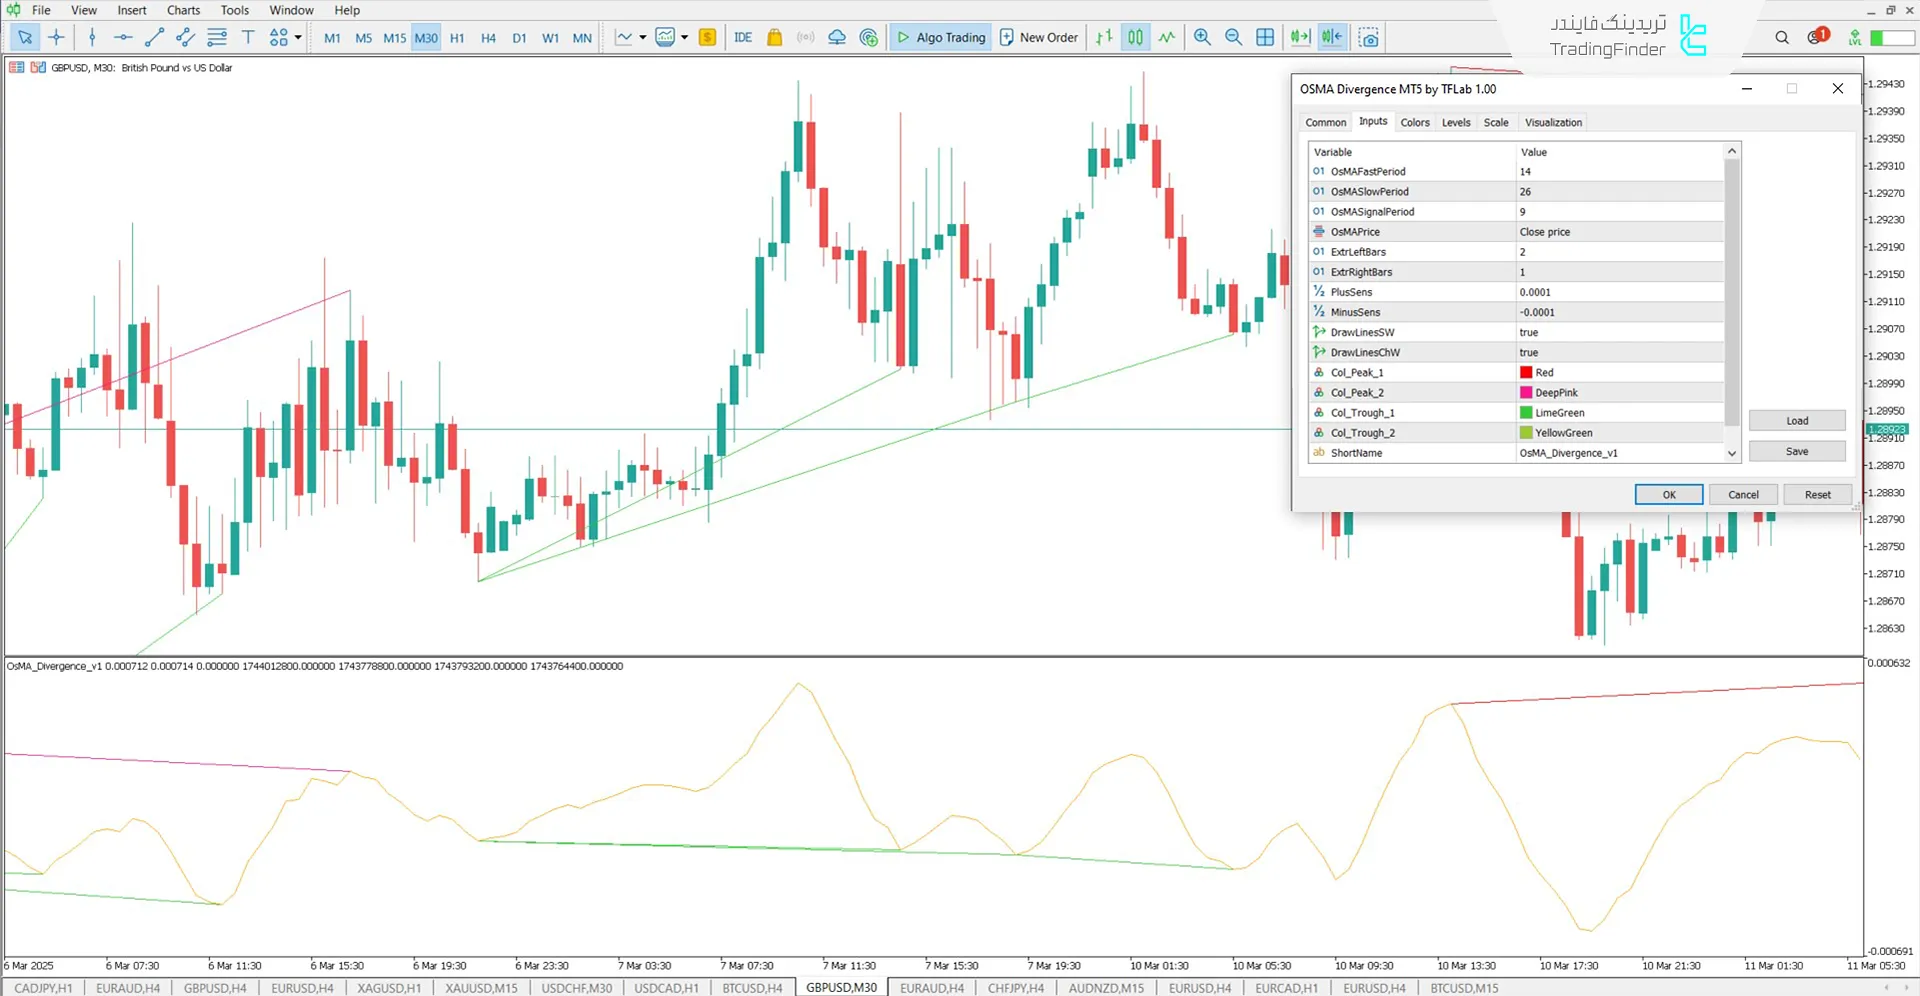The height and width of the screenshot is (996, 1920).
Task: Switch chart to candlestick mode
Action: (x=1135, y=37)
